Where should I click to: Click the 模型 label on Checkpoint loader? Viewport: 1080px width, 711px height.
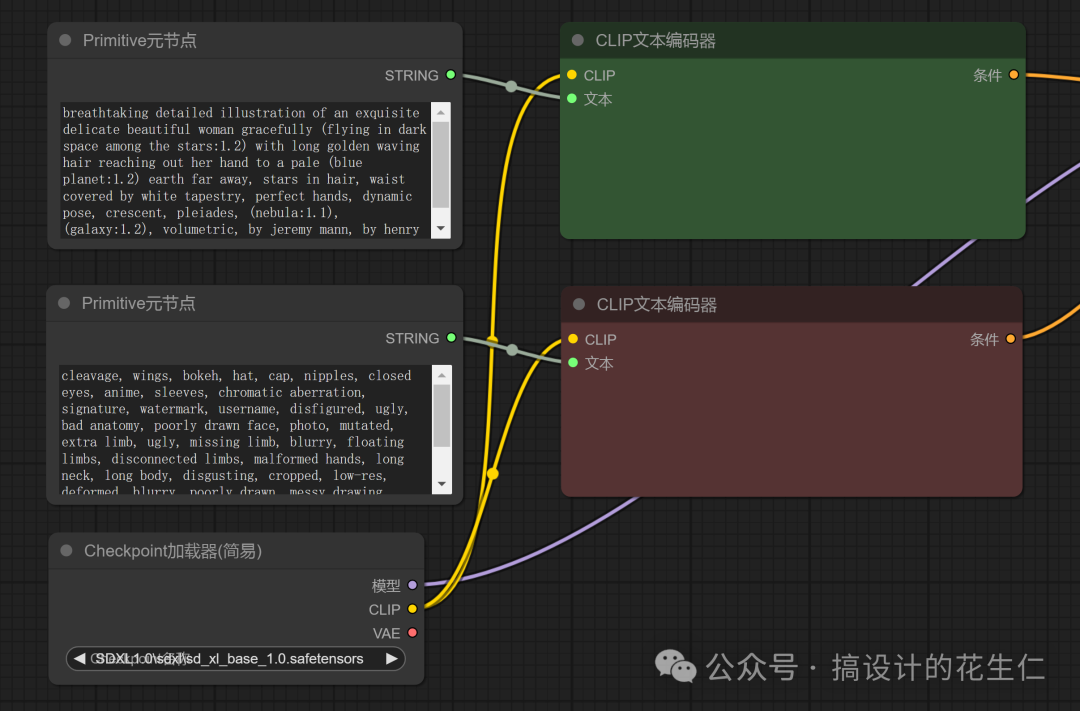pyautogui.click(x=386, y=586)
